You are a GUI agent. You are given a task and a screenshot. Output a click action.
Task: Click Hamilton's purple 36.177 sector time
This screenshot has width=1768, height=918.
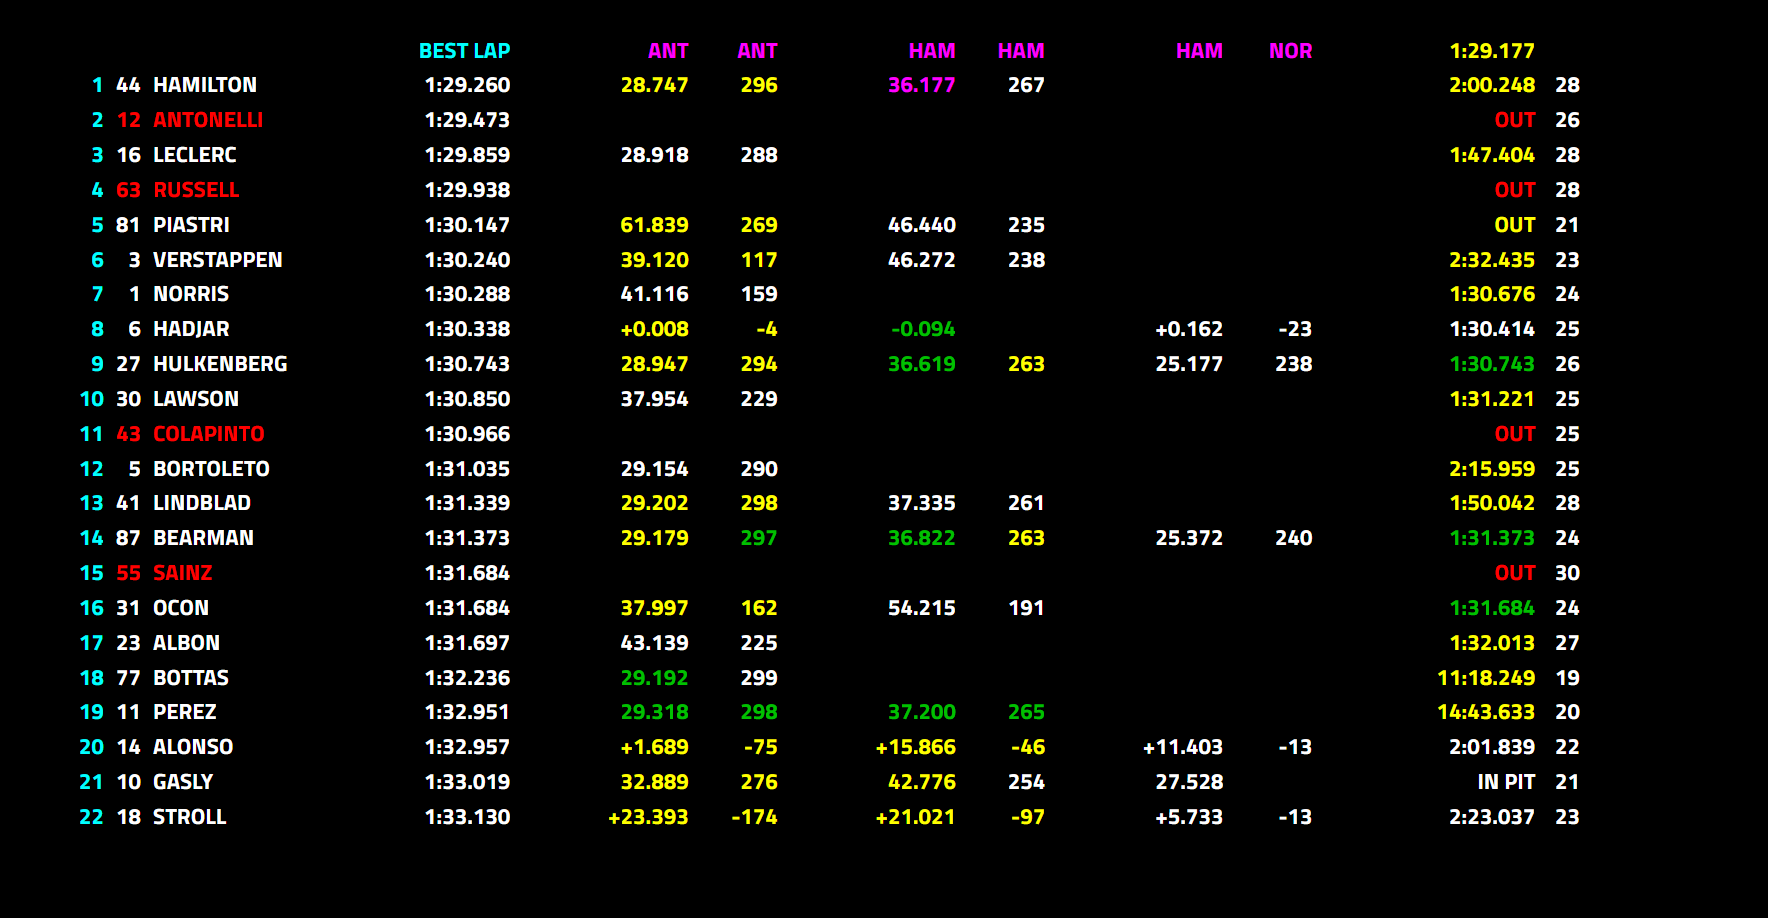pyautogui.click(x=921, y=85)
